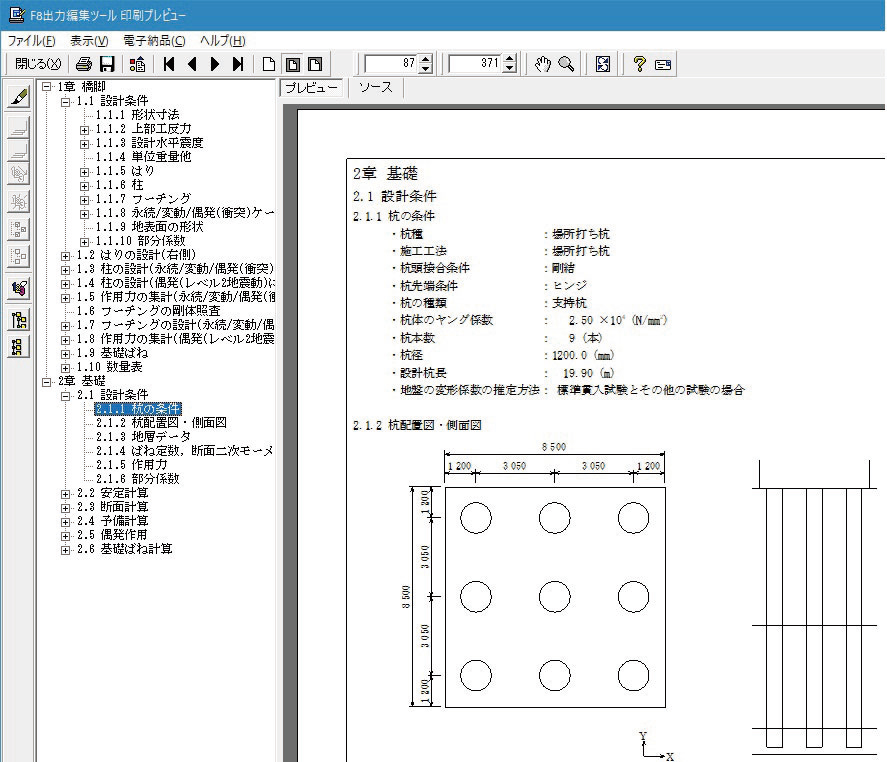
Task: Click the input field showing 371
Action: tap(476, 64)
